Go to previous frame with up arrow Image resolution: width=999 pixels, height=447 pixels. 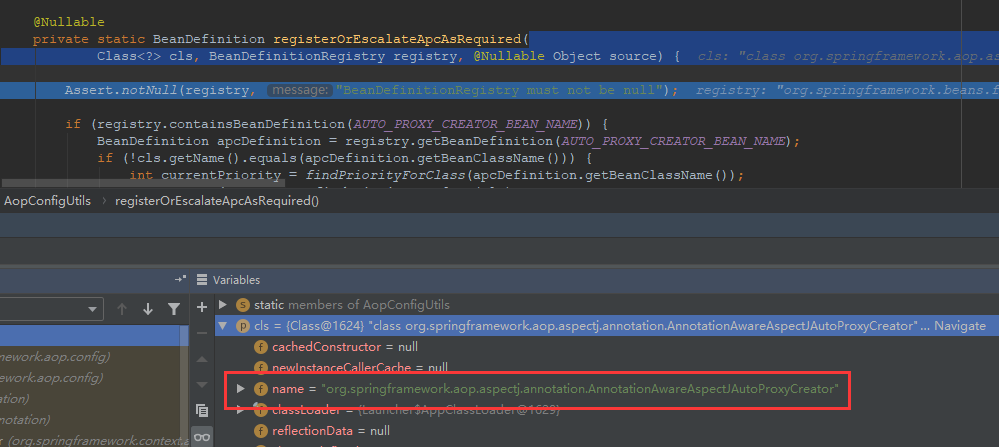[122, 309]
